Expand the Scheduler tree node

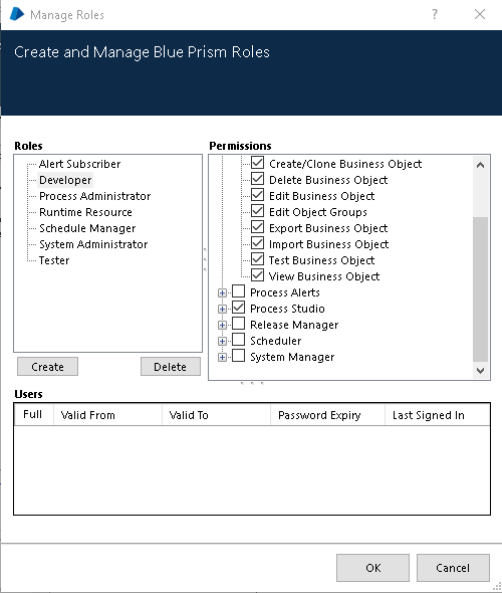pyautogui.click(x=222, y=341)
